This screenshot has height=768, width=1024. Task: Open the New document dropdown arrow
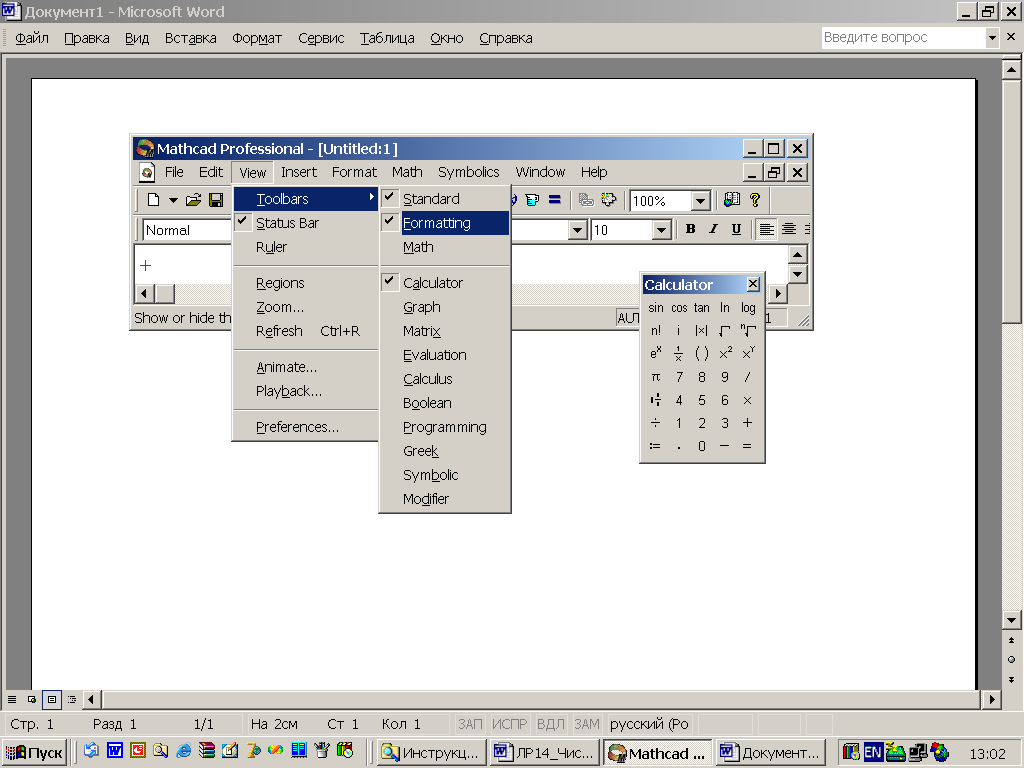coord(173,200)
